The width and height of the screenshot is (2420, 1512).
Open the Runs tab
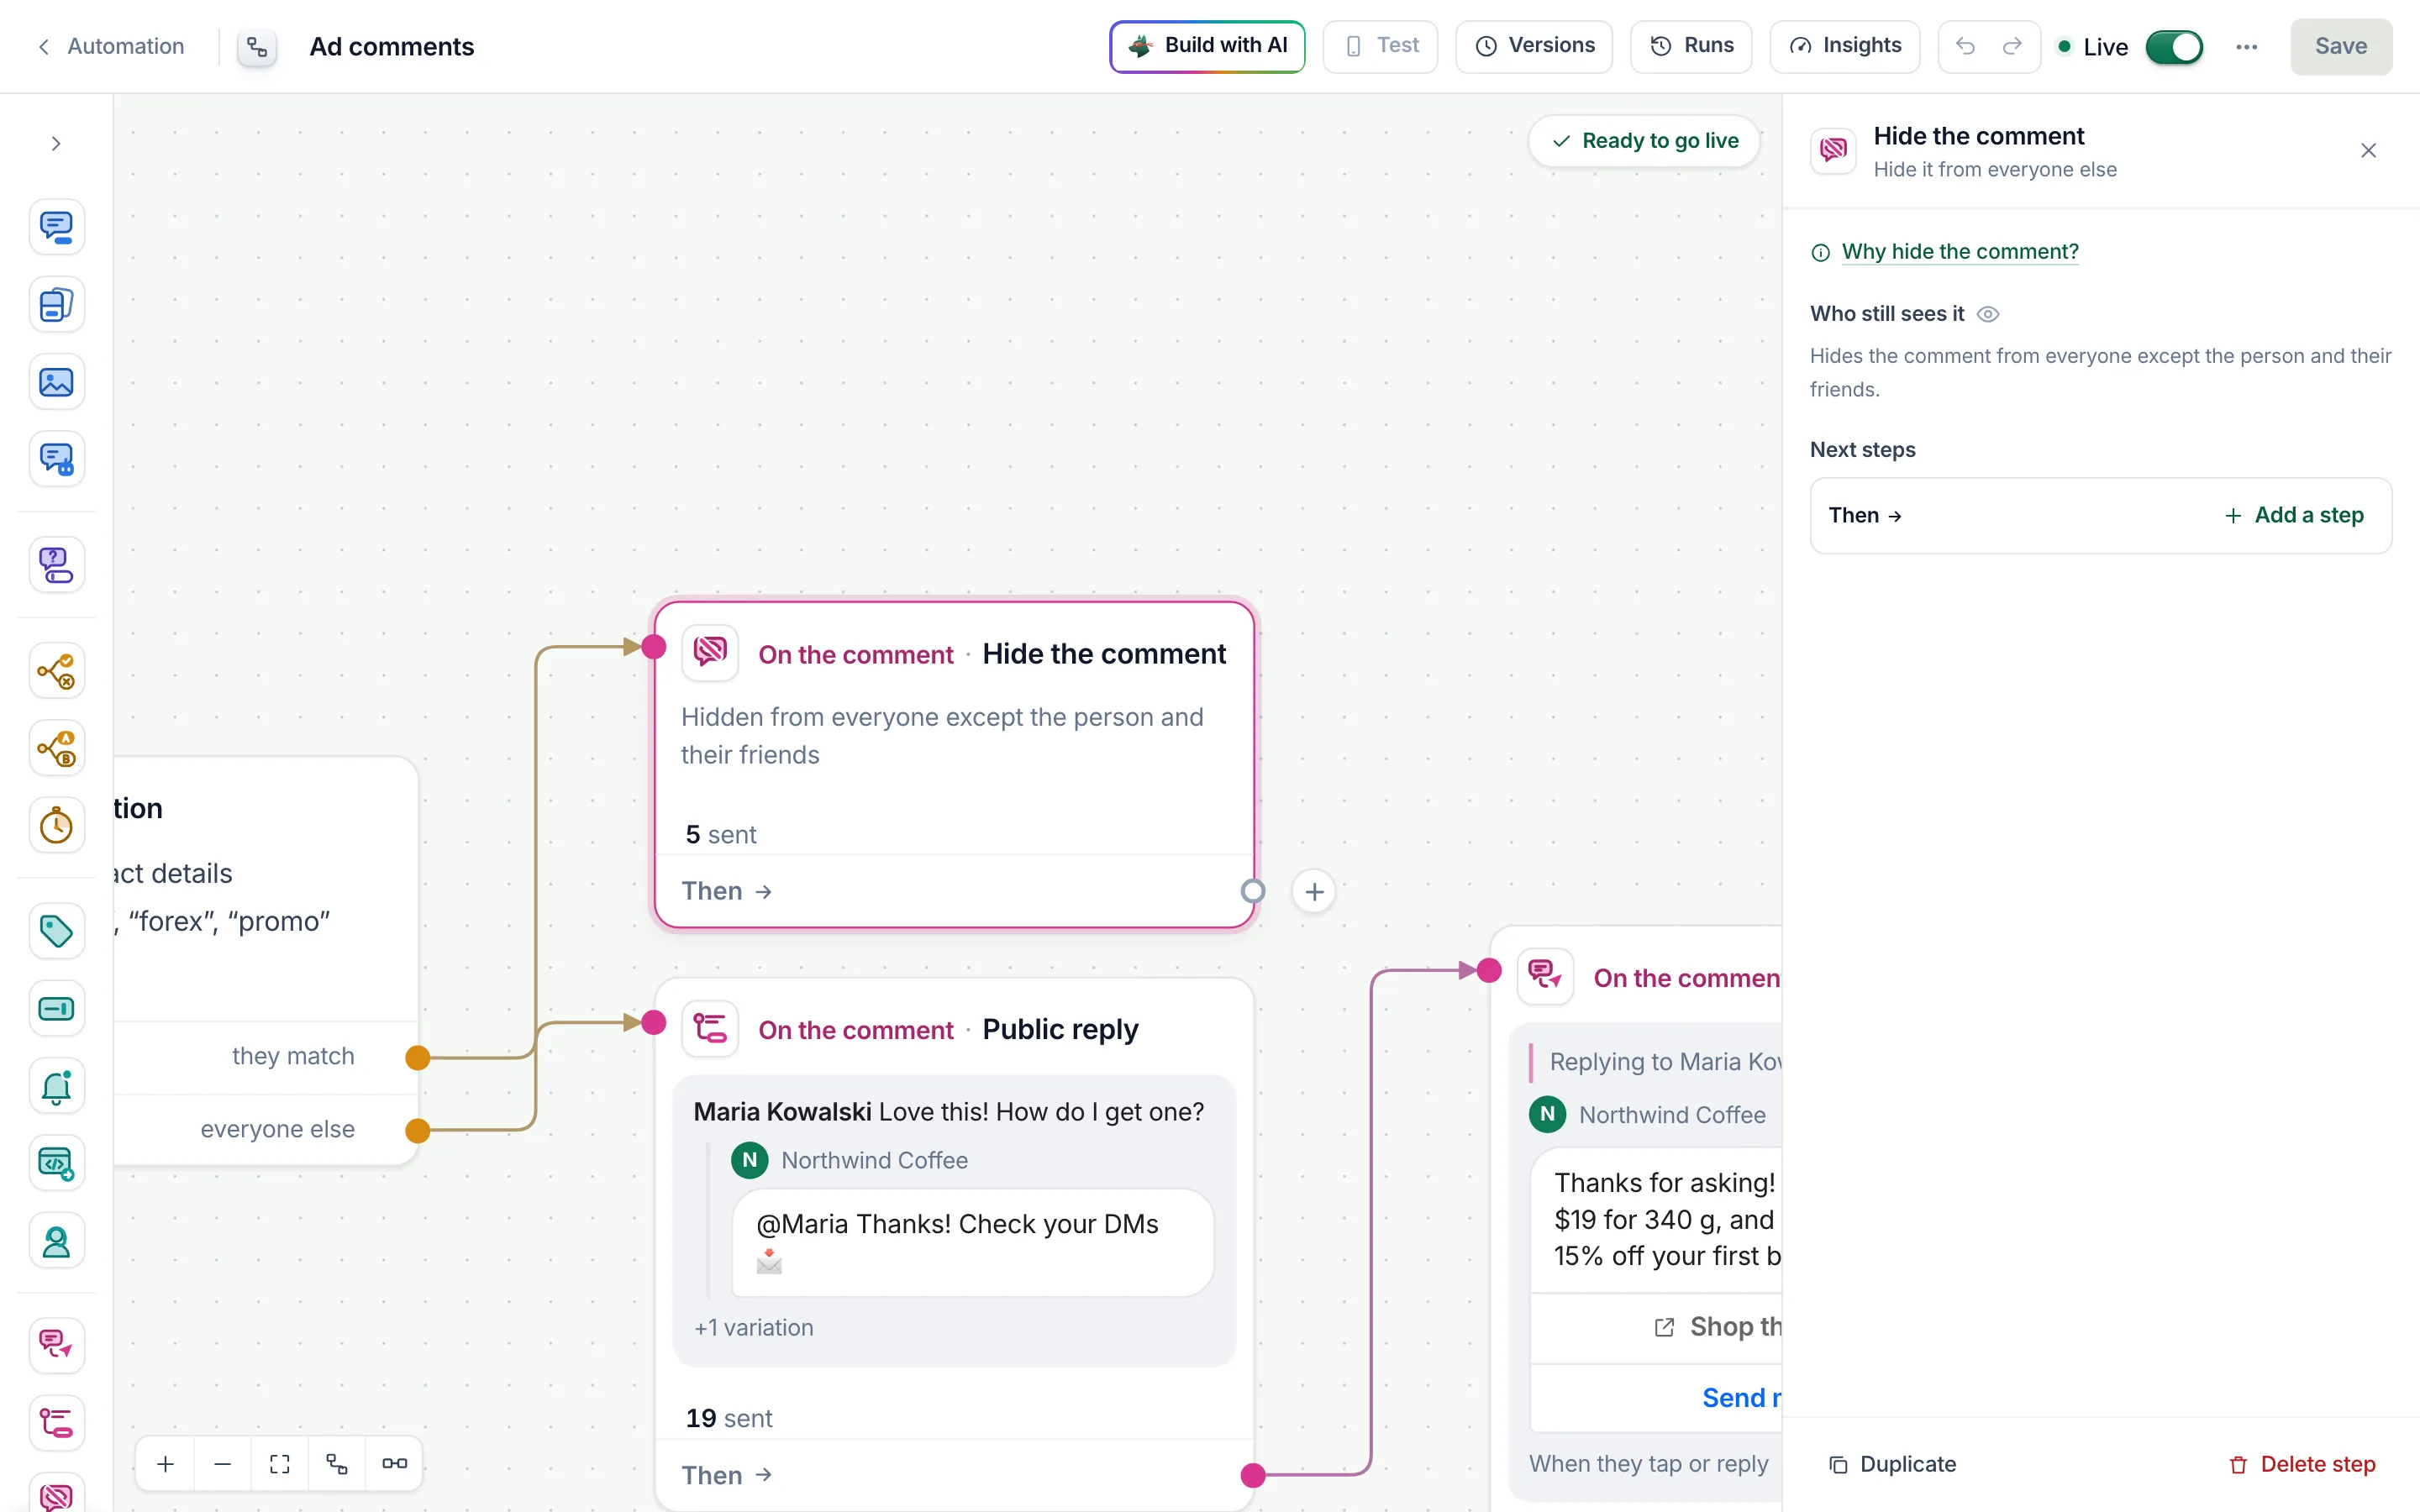pos(1691,47)
